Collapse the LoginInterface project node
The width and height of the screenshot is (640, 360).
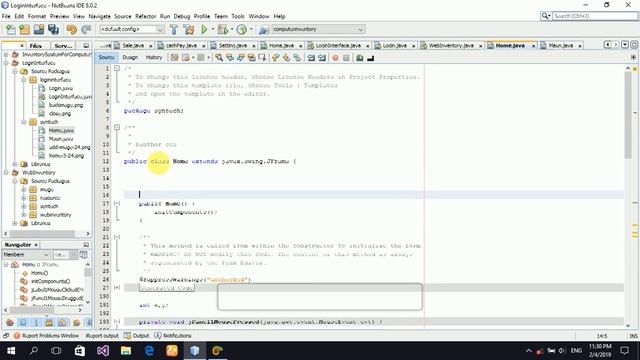tap(6, 63)
